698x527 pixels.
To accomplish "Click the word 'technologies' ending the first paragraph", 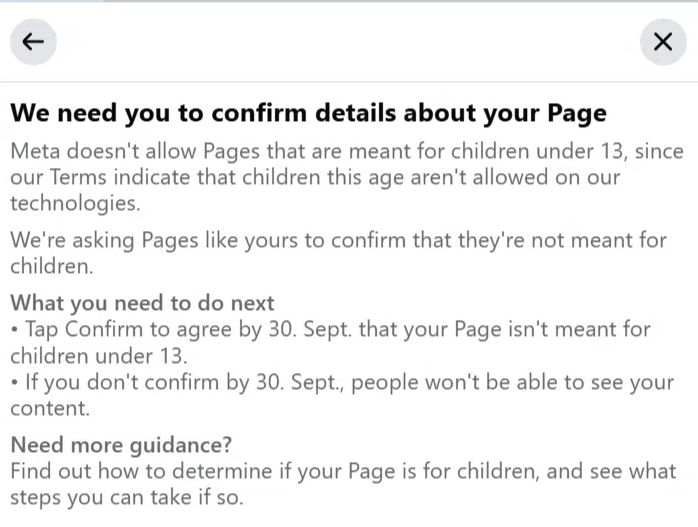I will coord(75,203).
